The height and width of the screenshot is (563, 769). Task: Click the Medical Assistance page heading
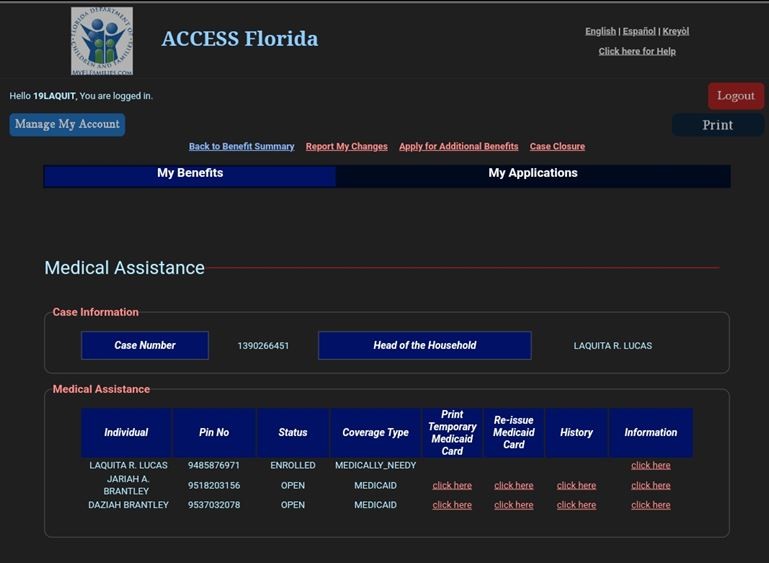tap(125, 268)
